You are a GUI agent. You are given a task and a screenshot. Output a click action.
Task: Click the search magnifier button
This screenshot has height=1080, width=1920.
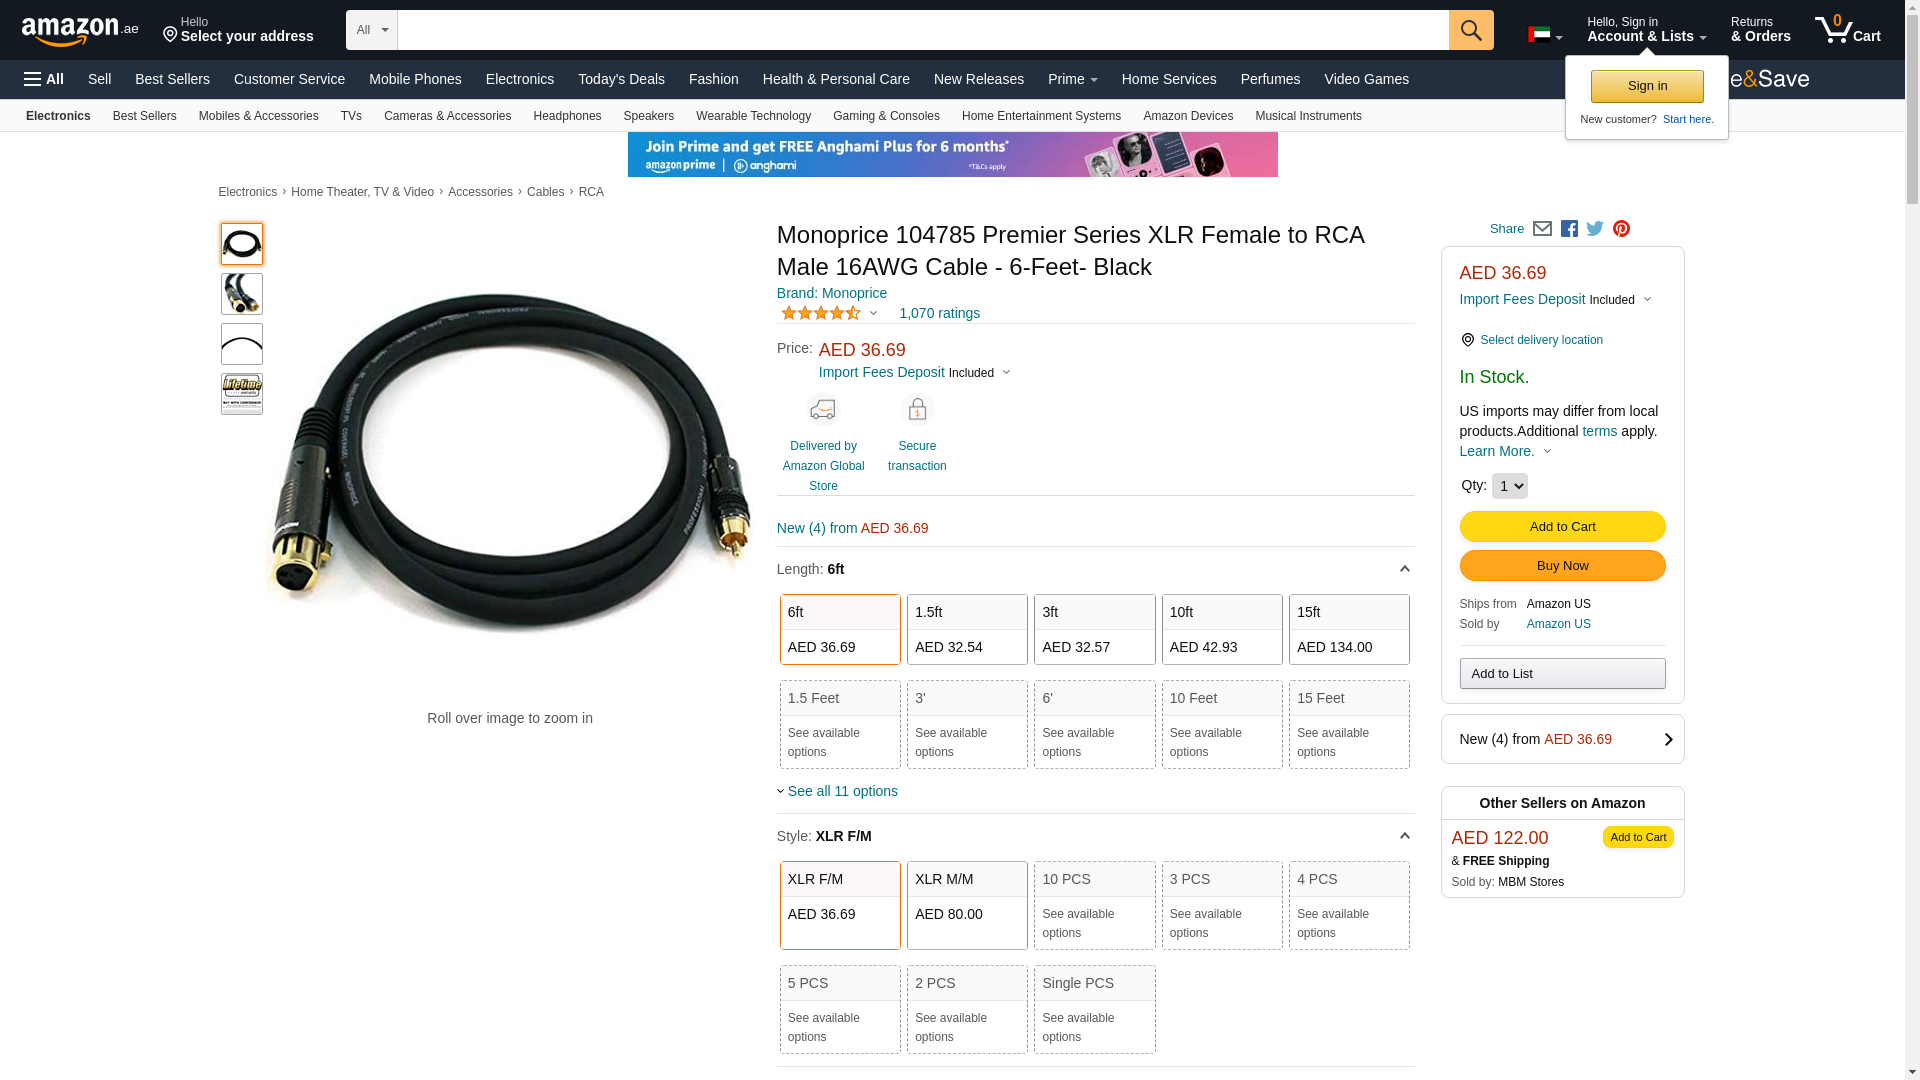tap(1470, 30)
